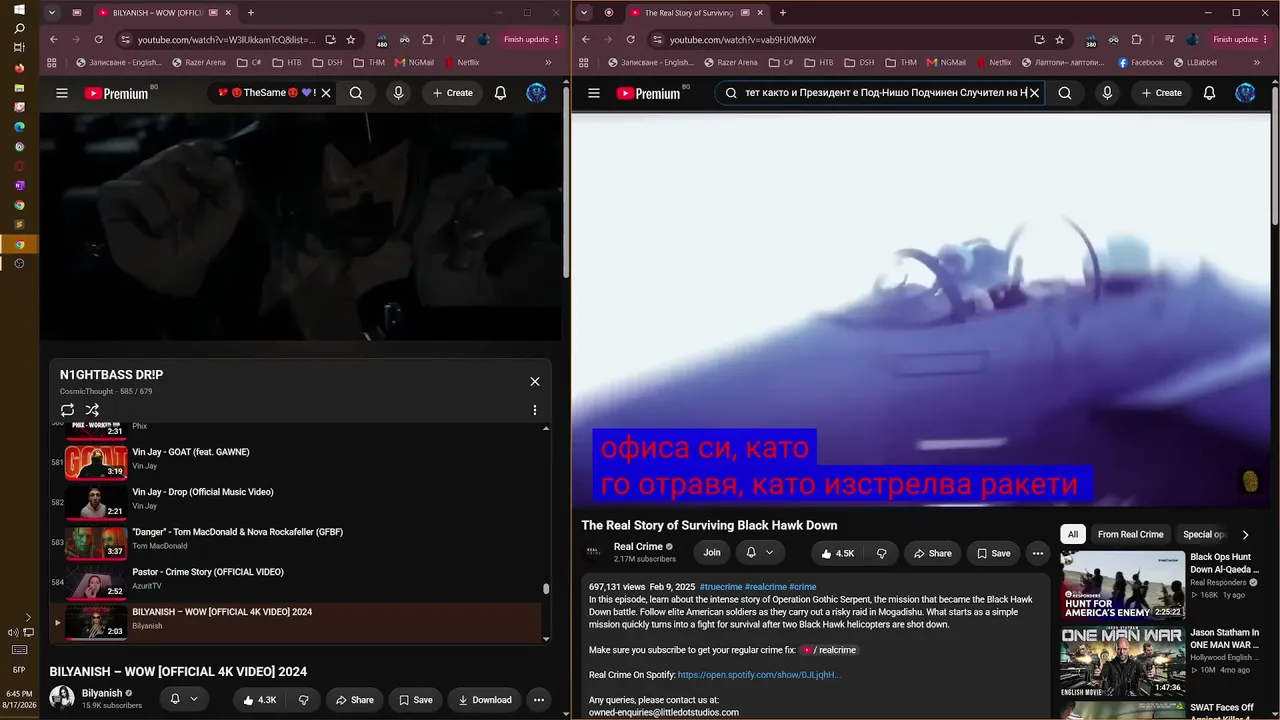Toggle playlist loop for N1GHTBASS DR!P
The height and width of the screenshot is (720, 1280).
coord(67,410)
